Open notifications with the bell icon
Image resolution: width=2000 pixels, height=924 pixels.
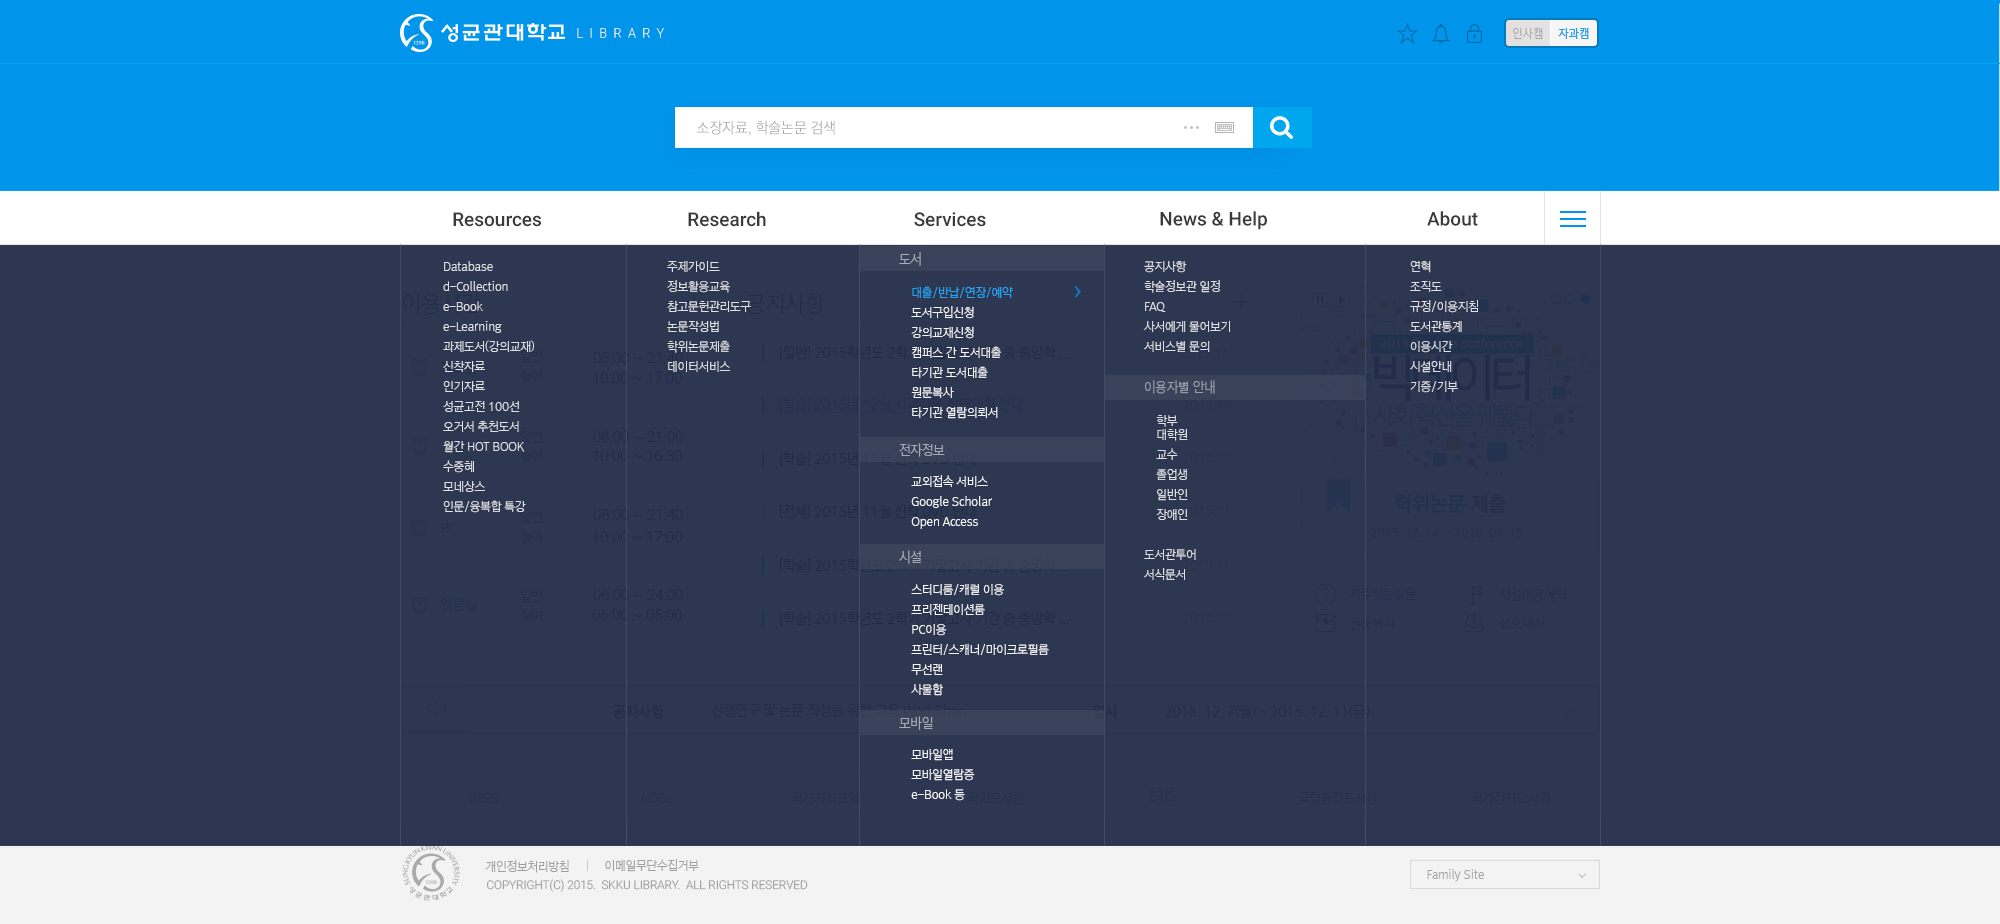[x=1441, y=34]
